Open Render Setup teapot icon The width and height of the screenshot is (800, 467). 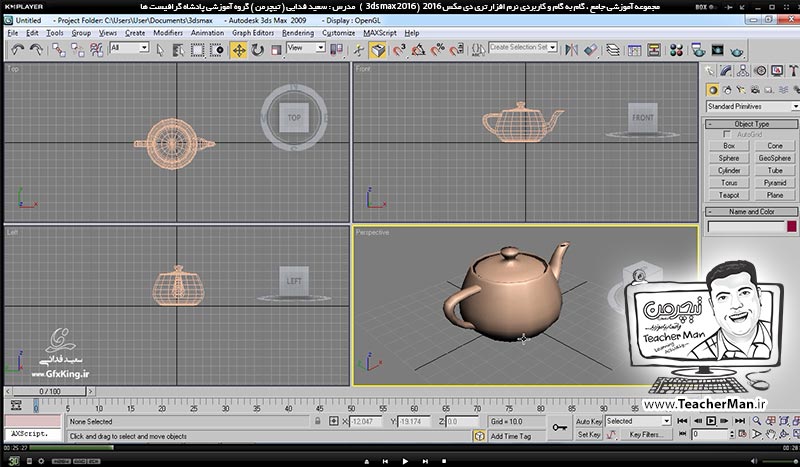click(x=698, y=50)
